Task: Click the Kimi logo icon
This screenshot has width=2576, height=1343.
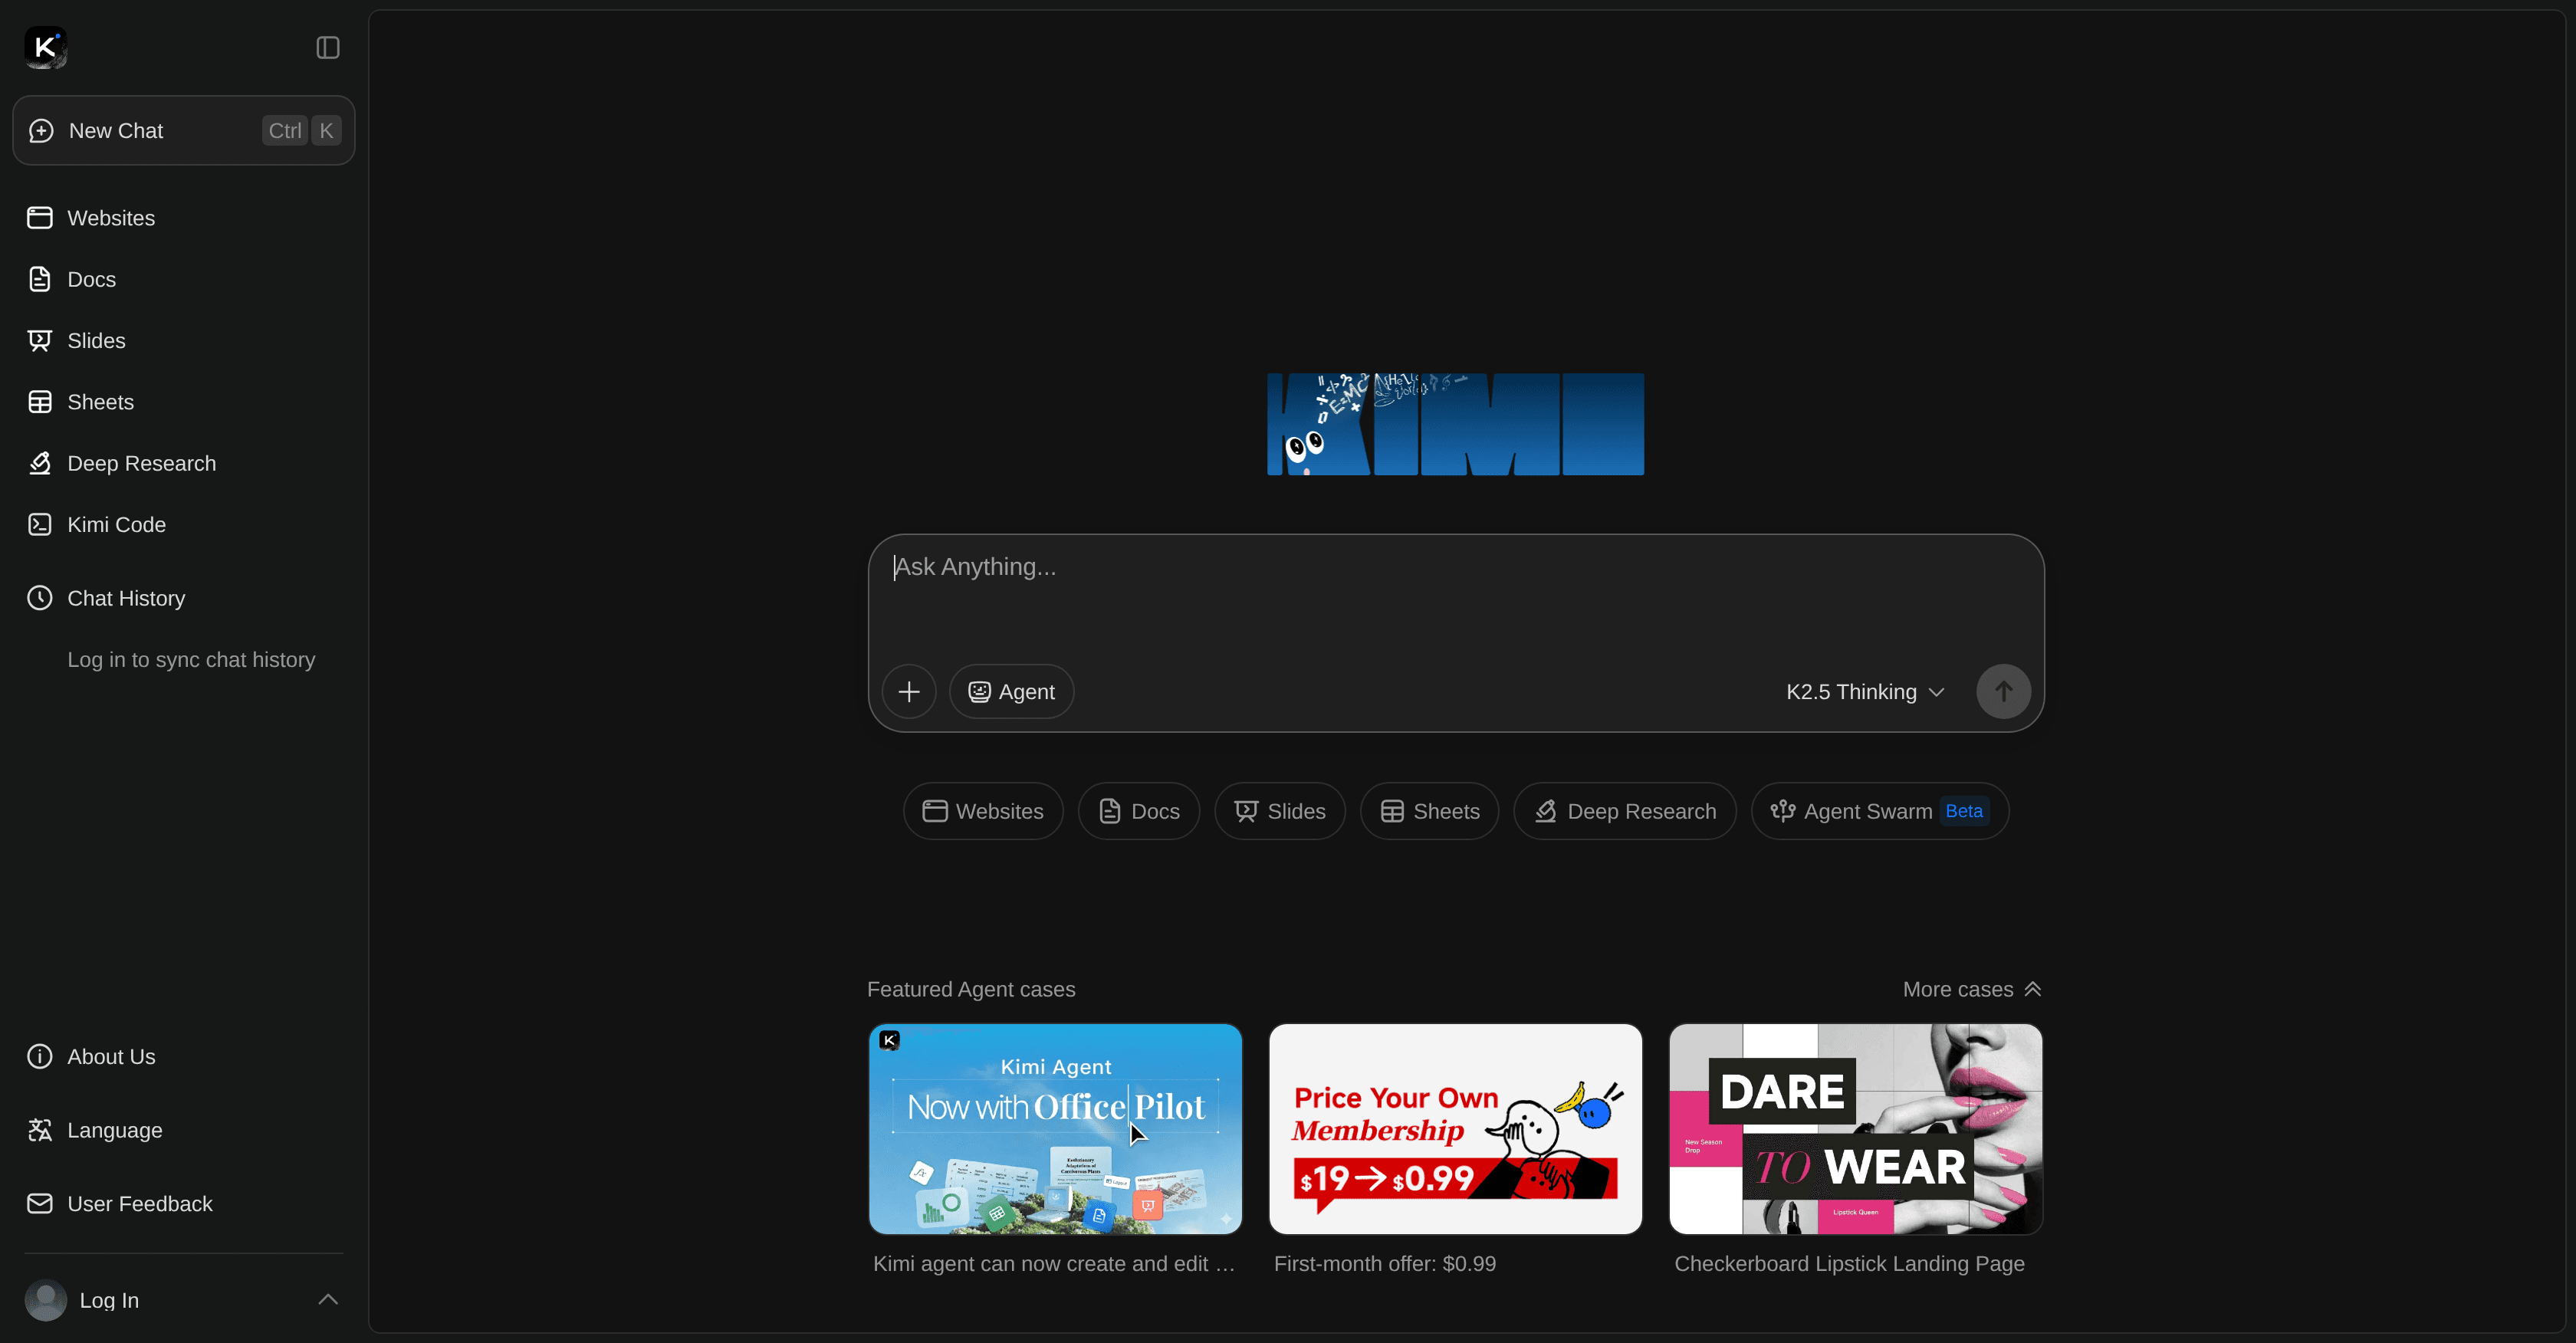Action: (45, 47)
